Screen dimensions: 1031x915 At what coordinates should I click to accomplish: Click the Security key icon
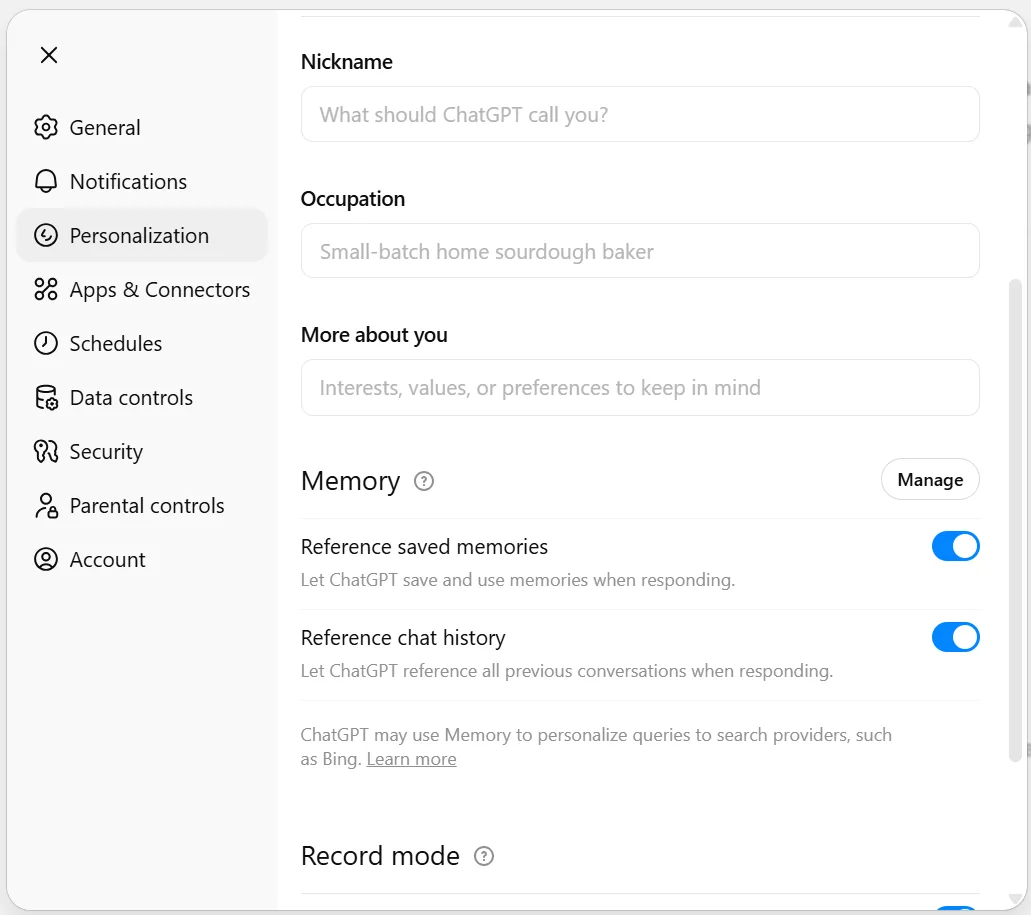(x=46, y=452)
